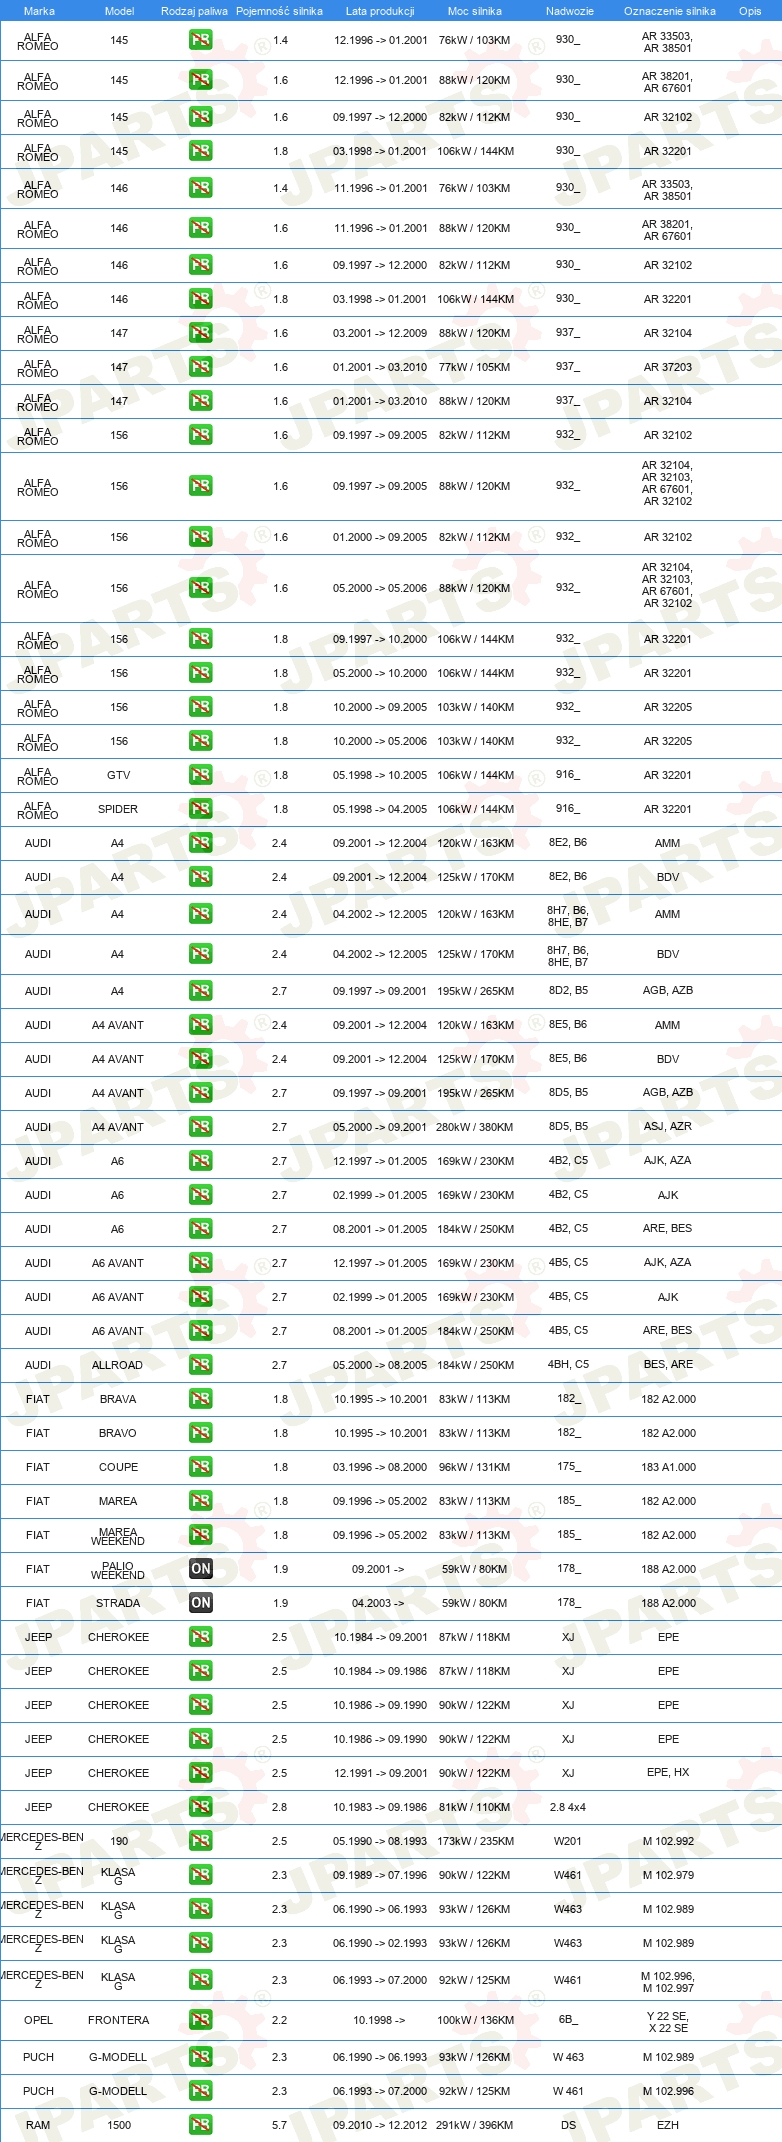Click the PB icon in the Jeep Cherokee 2.8 row
782x2142 pixels.
(200, 1807)
